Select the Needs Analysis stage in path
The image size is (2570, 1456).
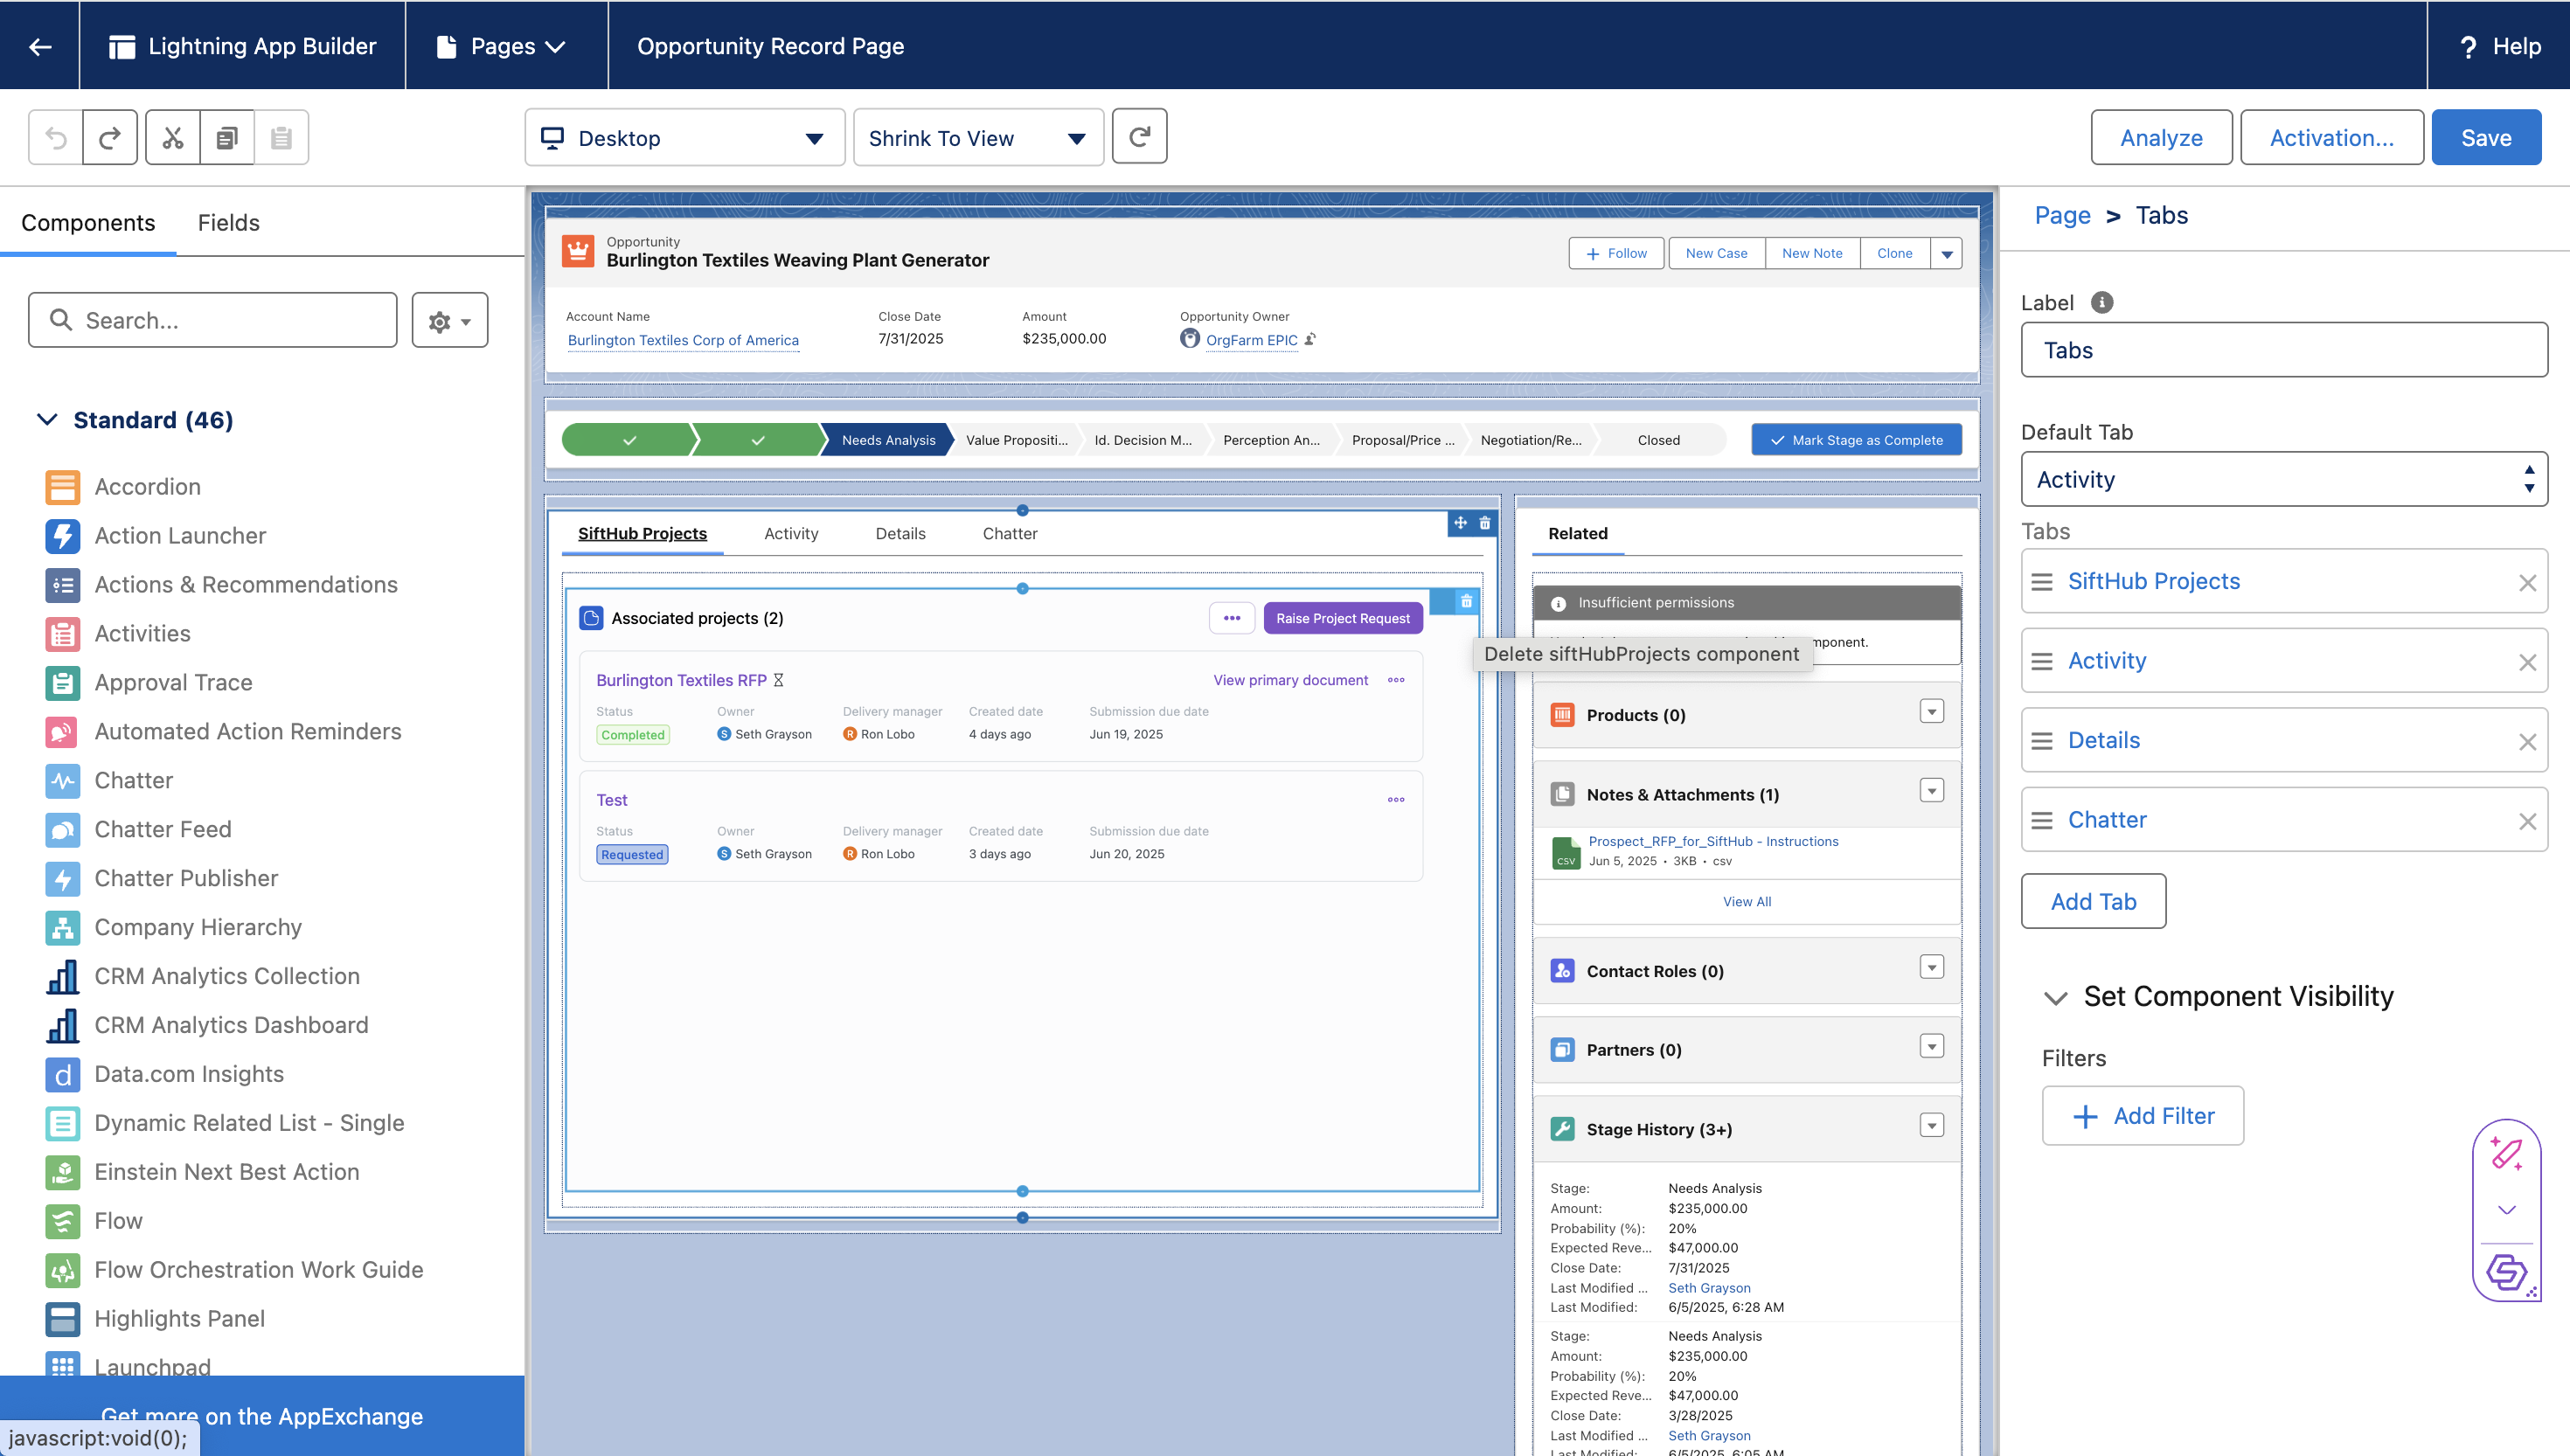888,440
